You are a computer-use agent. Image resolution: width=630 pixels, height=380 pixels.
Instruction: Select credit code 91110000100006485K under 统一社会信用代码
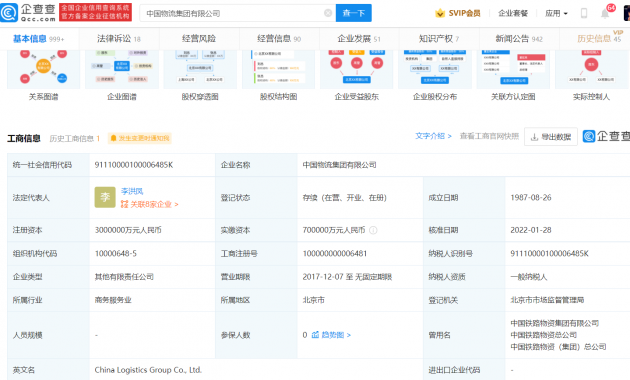134,165
